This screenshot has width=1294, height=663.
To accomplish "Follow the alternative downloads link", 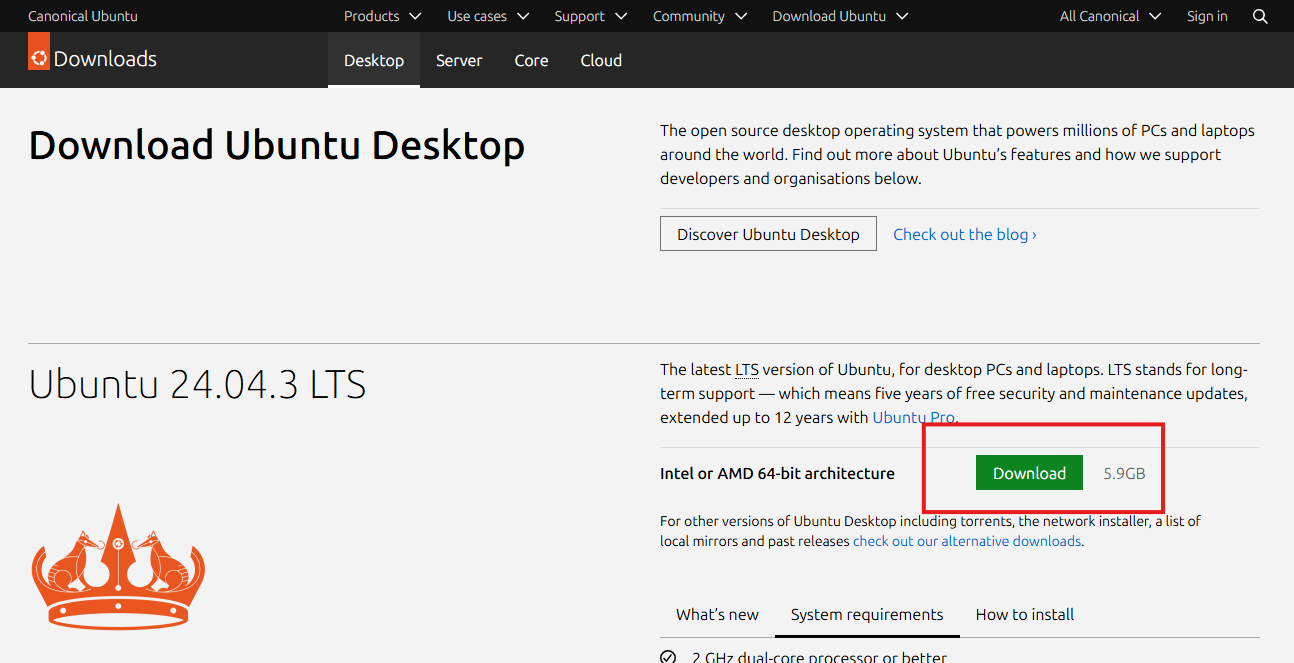I will pyautogui.click(x=966, y=540).
